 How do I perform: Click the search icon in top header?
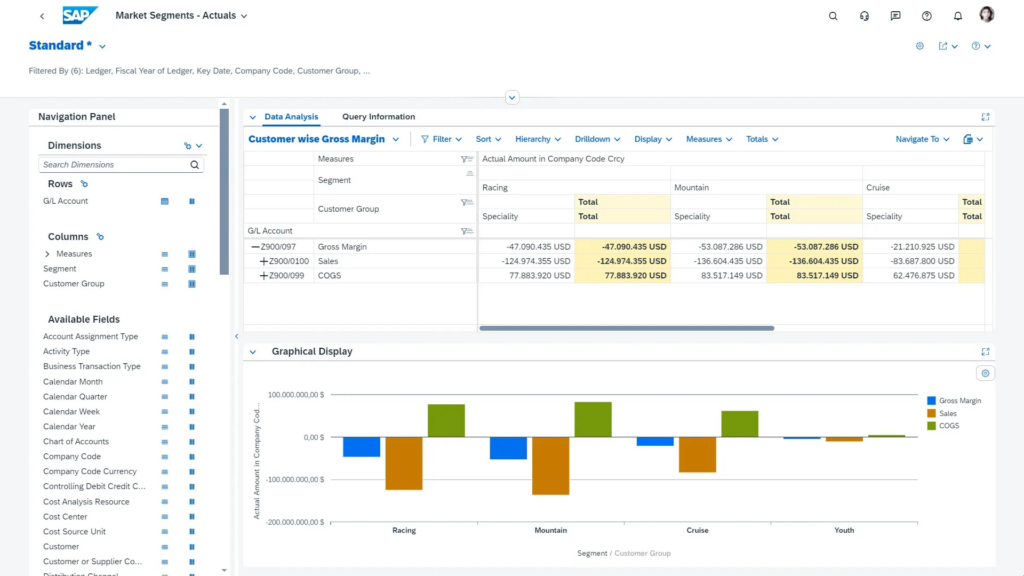(x=833, y=16)
